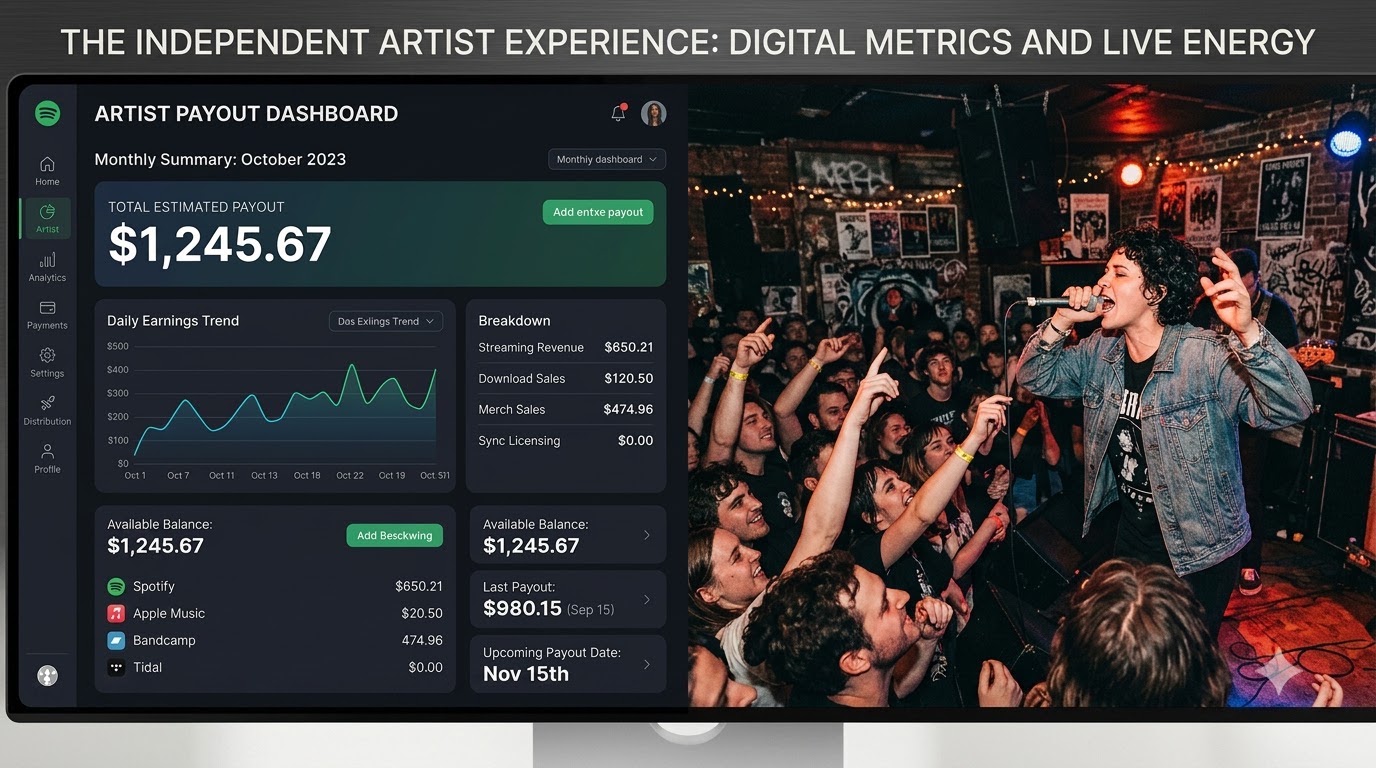Image resolution: width=1376 pixels, height=768 pixels.
Task: Click the Add entxe payout button
Action: pyautogui.click(x=598, y=212)
